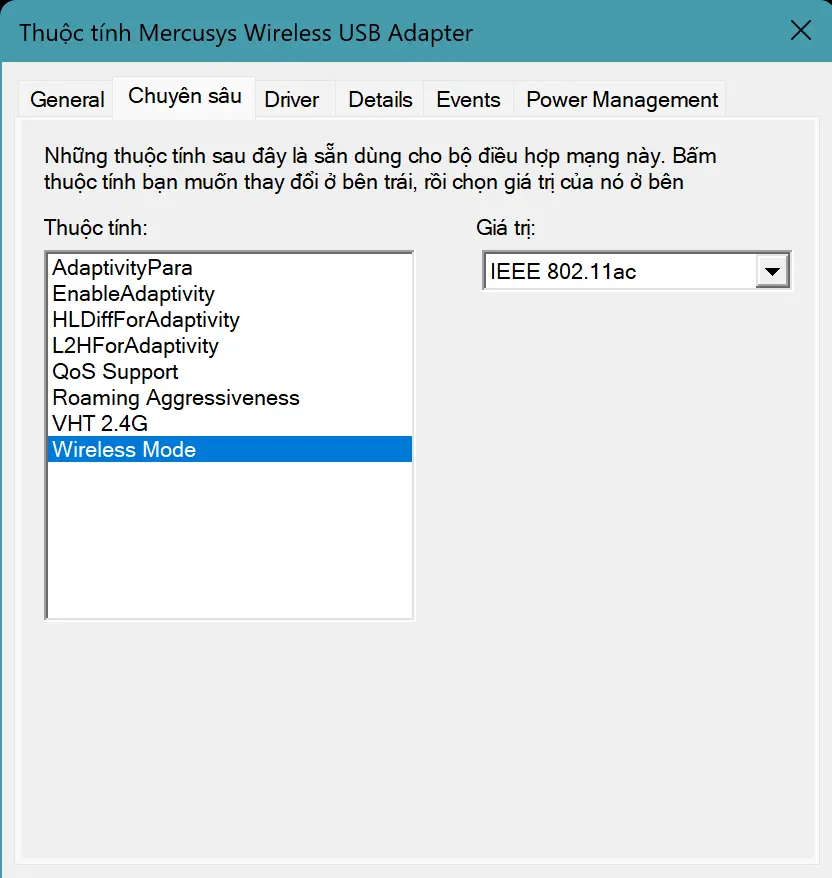The height and width of the screenshot is (878, 832).
Task: Select the EnableAdaptivity property
Action: pos(230,293)
